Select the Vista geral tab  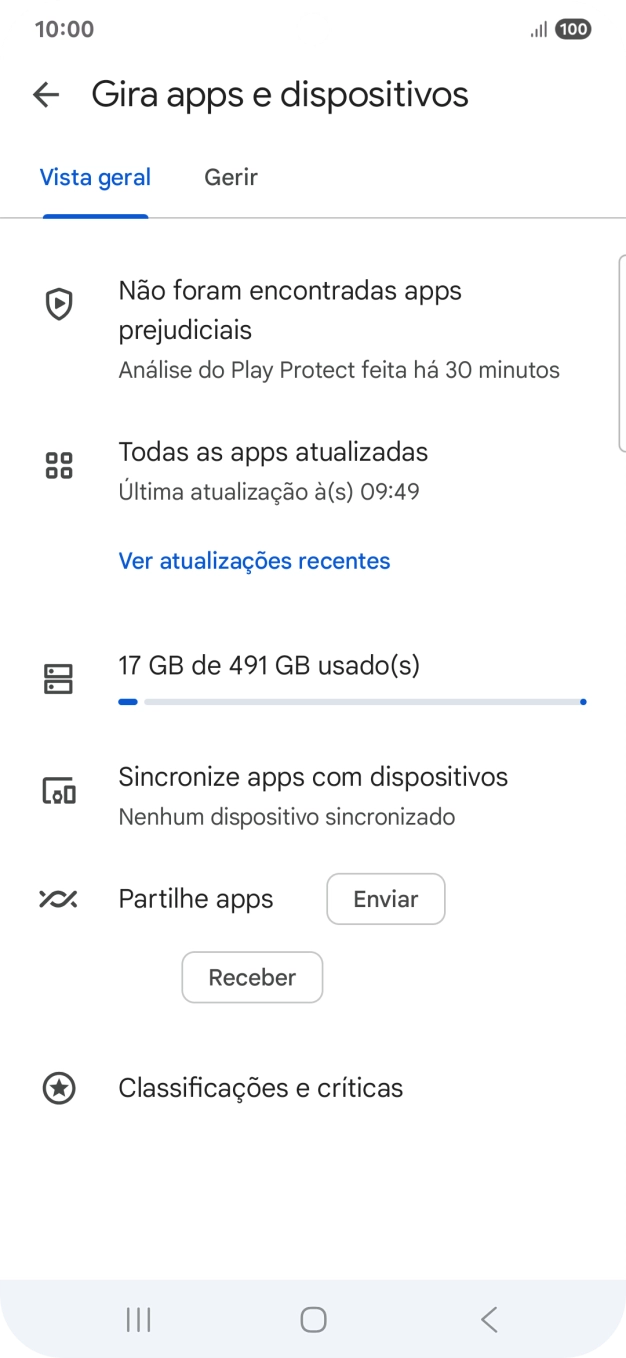click(x=95, y=178)
